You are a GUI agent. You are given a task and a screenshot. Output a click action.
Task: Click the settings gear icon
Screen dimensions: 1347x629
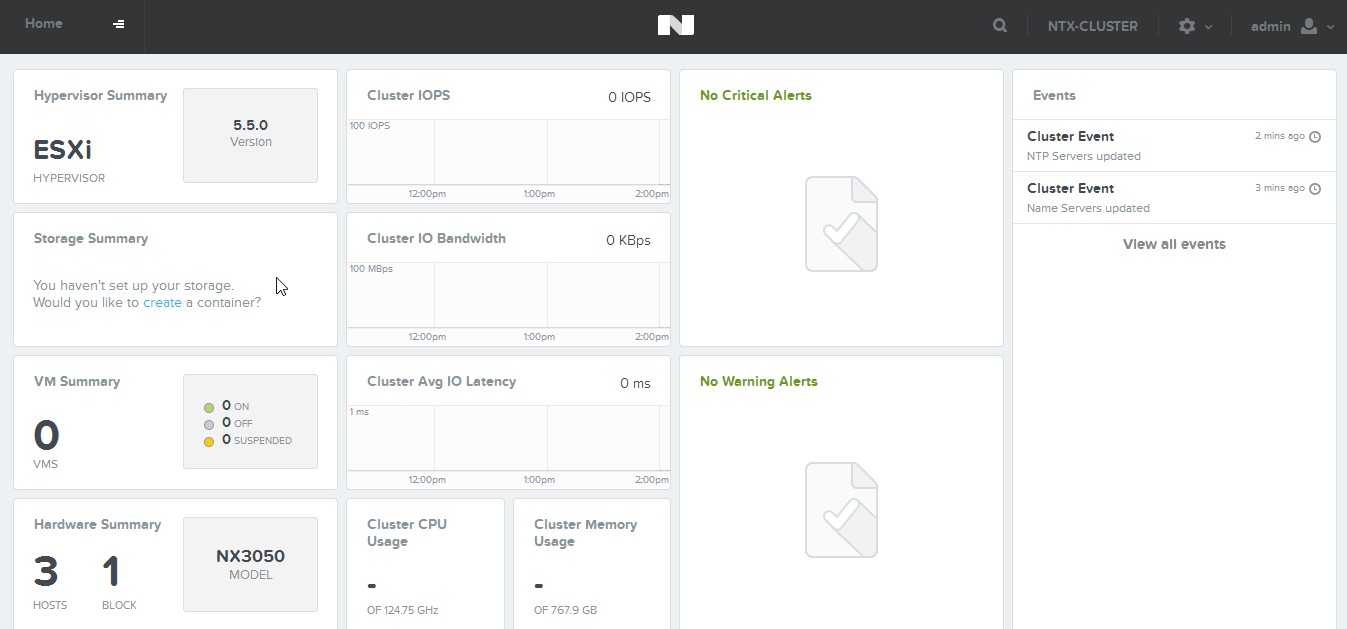pos(1187,26)
